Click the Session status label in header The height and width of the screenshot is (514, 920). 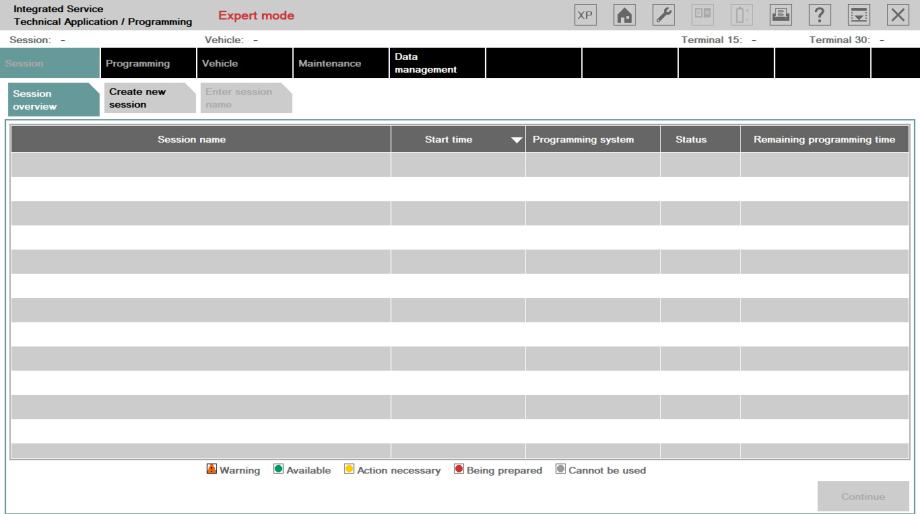[x=37, y=40]
